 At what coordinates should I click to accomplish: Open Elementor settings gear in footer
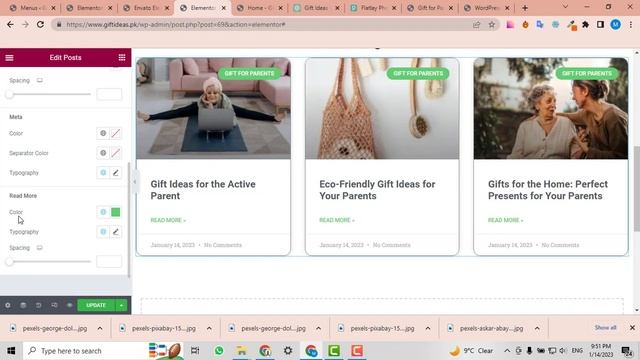pyautogui.click(x=8, y=305)
